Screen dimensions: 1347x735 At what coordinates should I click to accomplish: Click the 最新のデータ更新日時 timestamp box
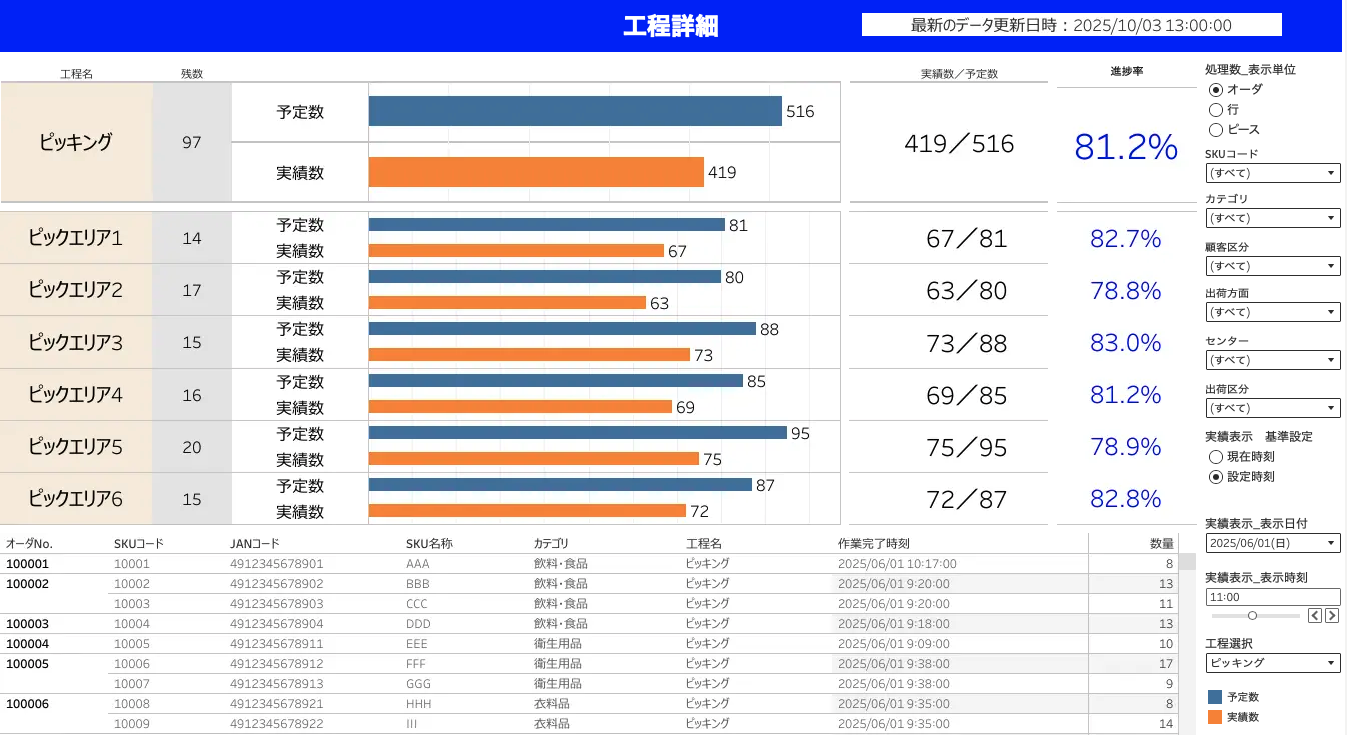[1071, 26]
